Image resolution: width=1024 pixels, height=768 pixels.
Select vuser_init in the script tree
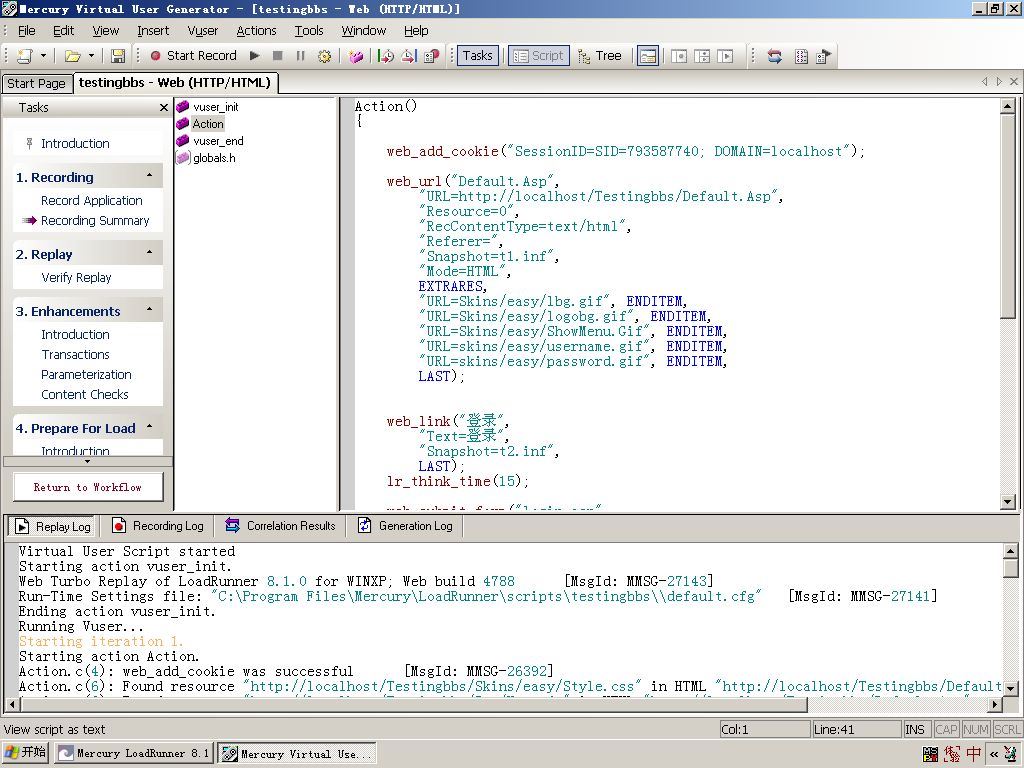[x=216, y=107]
